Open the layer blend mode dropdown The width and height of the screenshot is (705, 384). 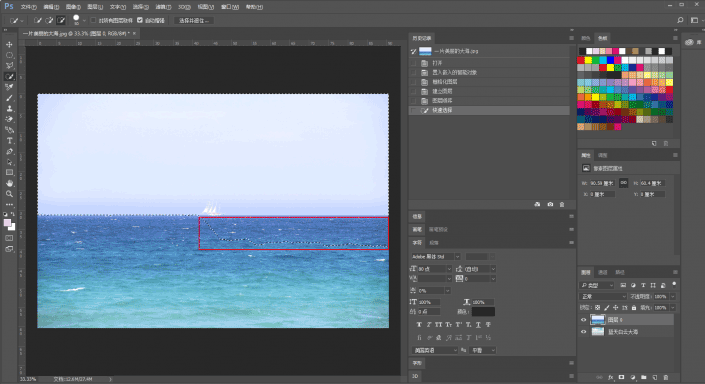(x=603, y=296)
